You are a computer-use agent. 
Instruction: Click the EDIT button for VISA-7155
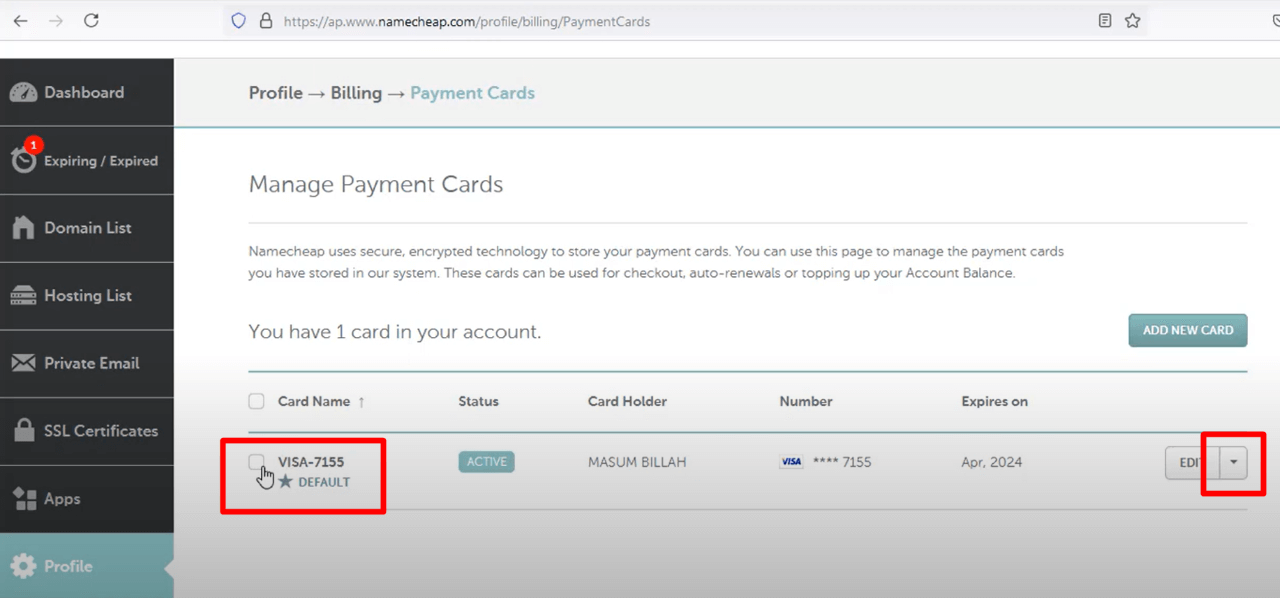click(1192, 462)
